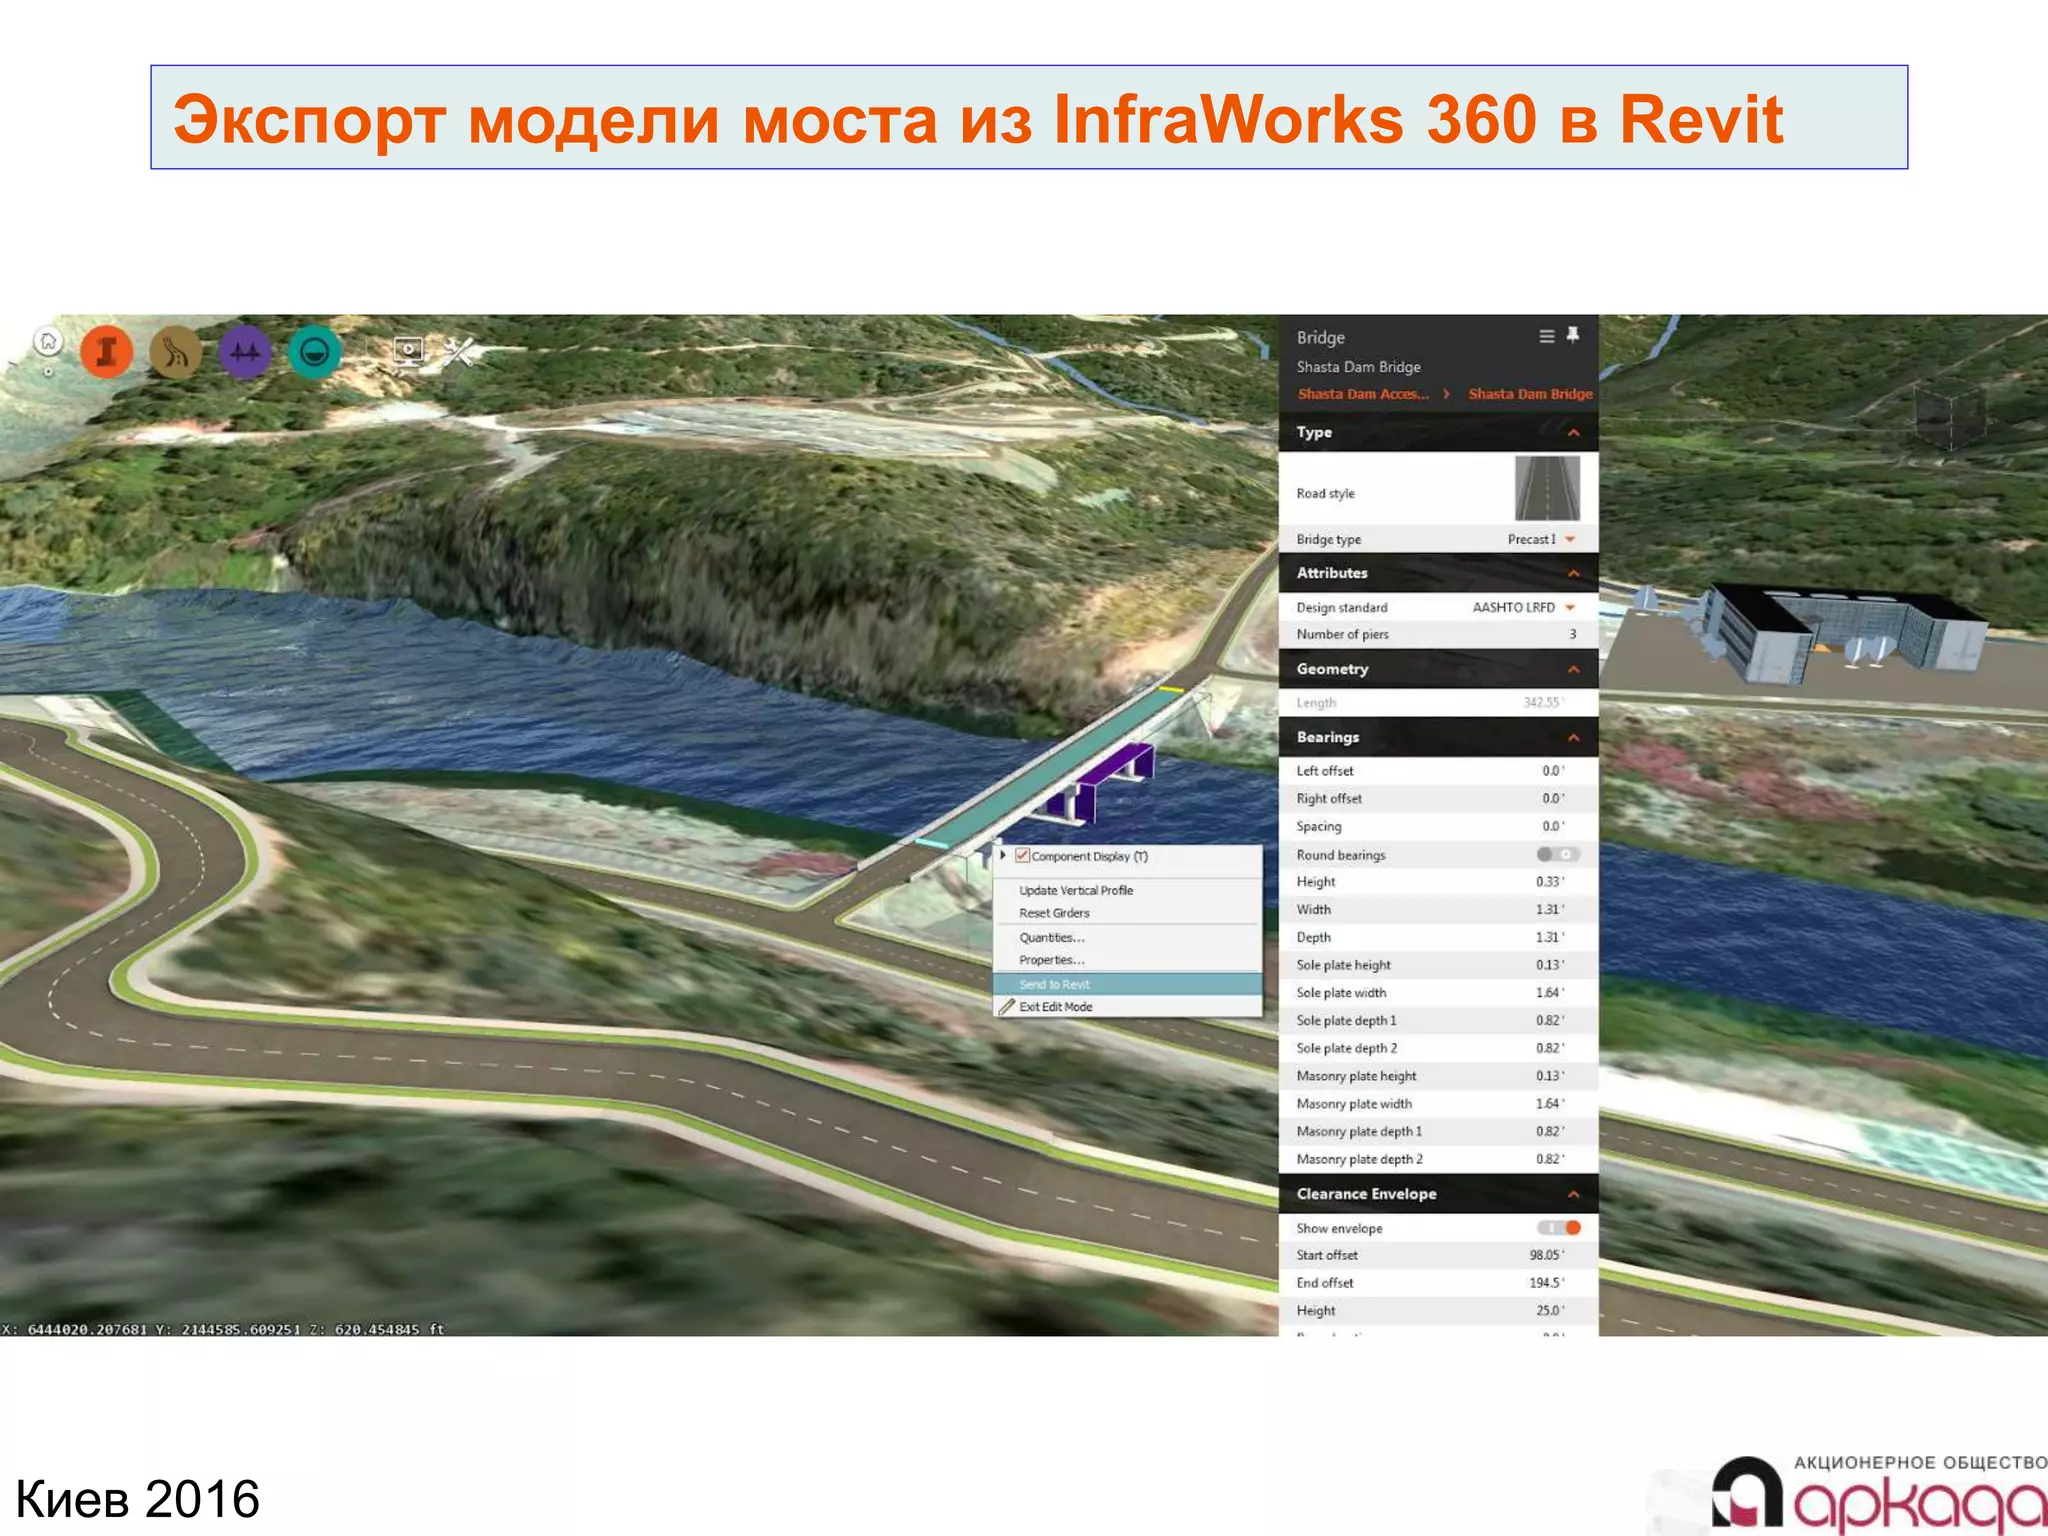Edit the Sole plate width value
This screenshot has width=2048, height=1536.
point(1550,993)
